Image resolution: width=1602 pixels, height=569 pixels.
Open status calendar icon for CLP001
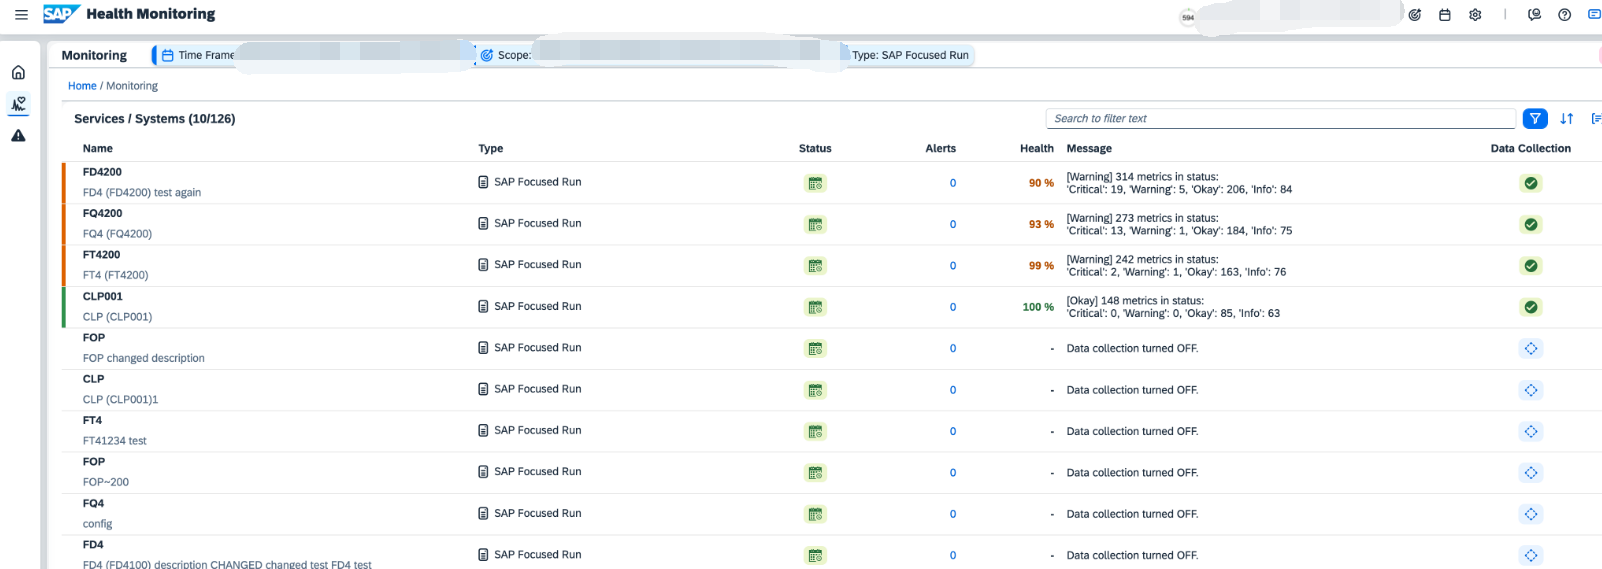pyautogui.click(x=816, y=307)
